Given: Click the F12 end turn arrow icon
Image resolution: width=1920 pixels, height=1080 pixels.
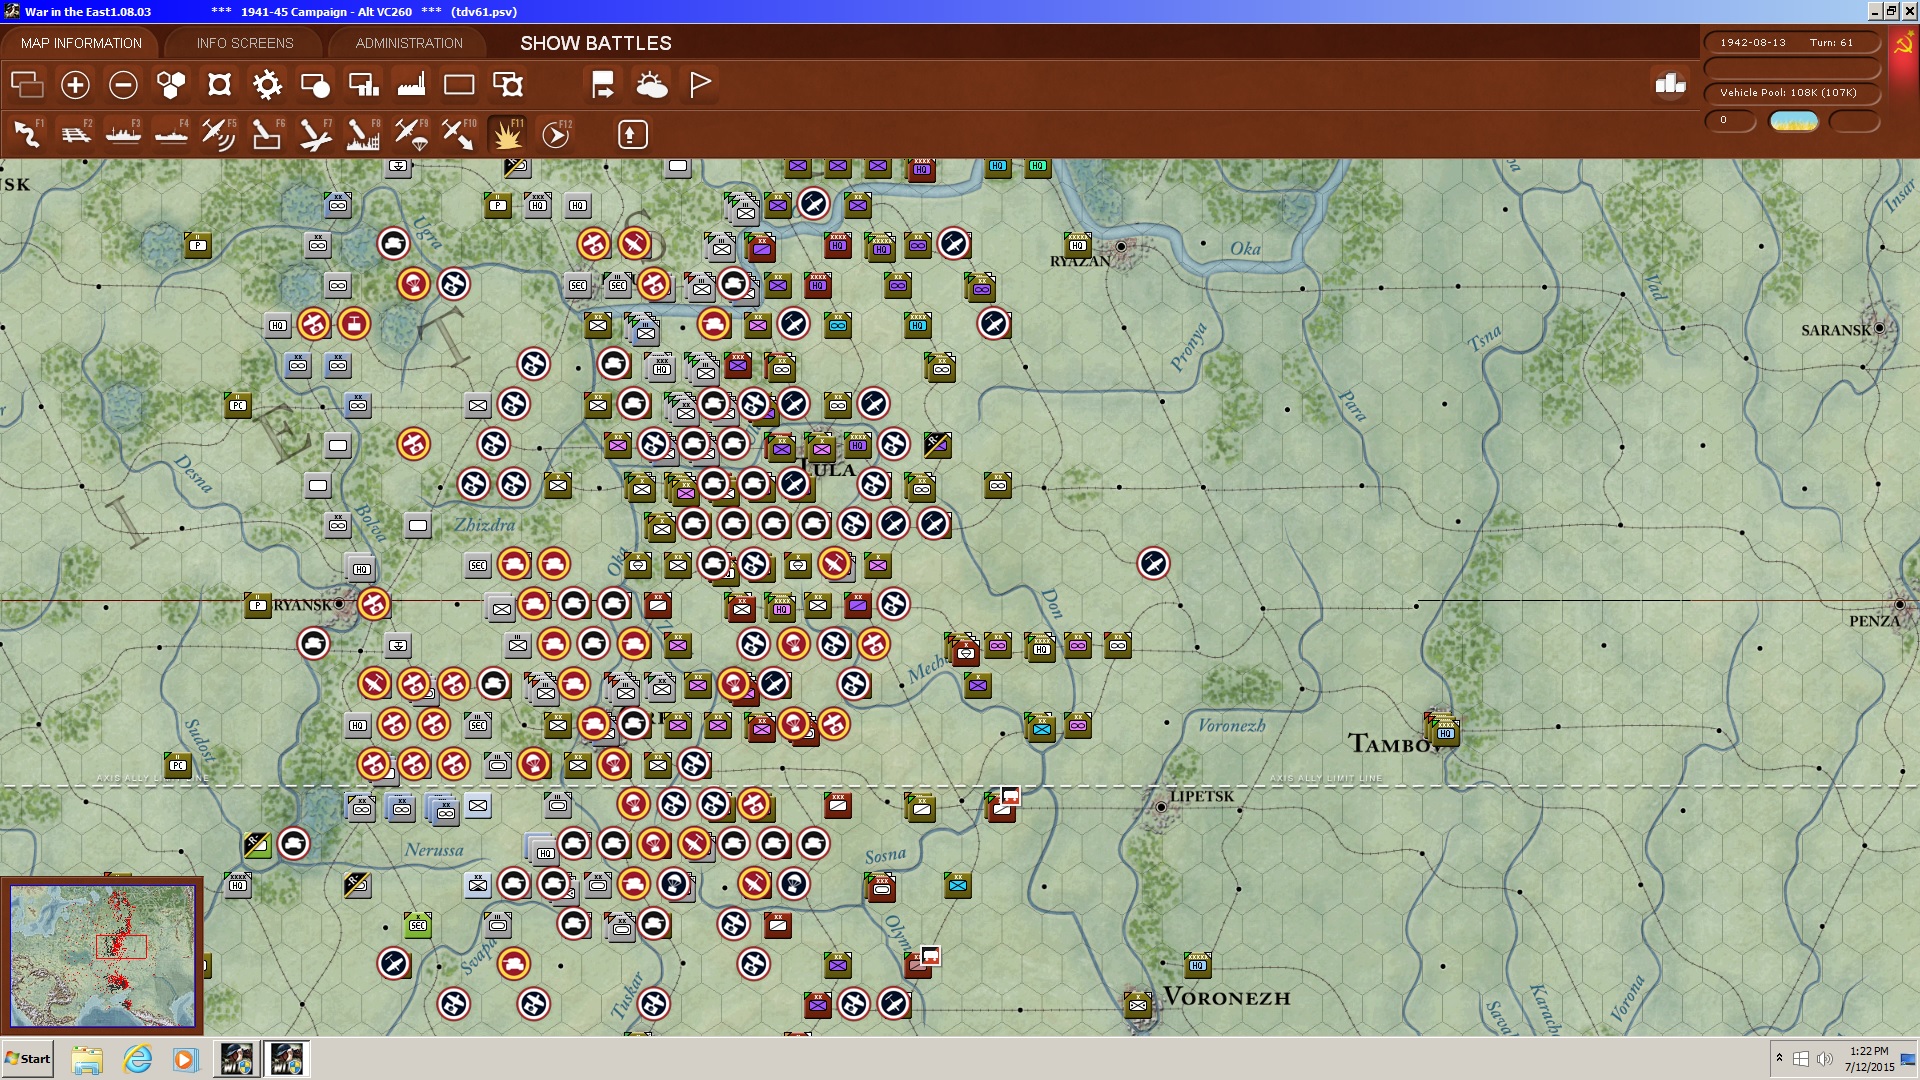Looking at the screenshot, I should click(x=556, y=134).
